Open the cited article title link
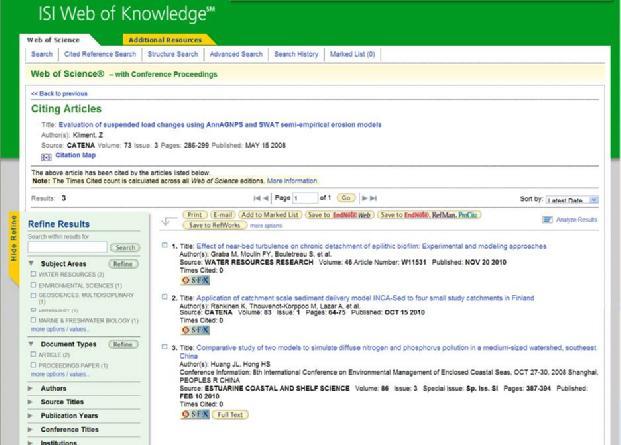Image resolution: width=621 pixels, height=445 pixels. click(220, 125)
